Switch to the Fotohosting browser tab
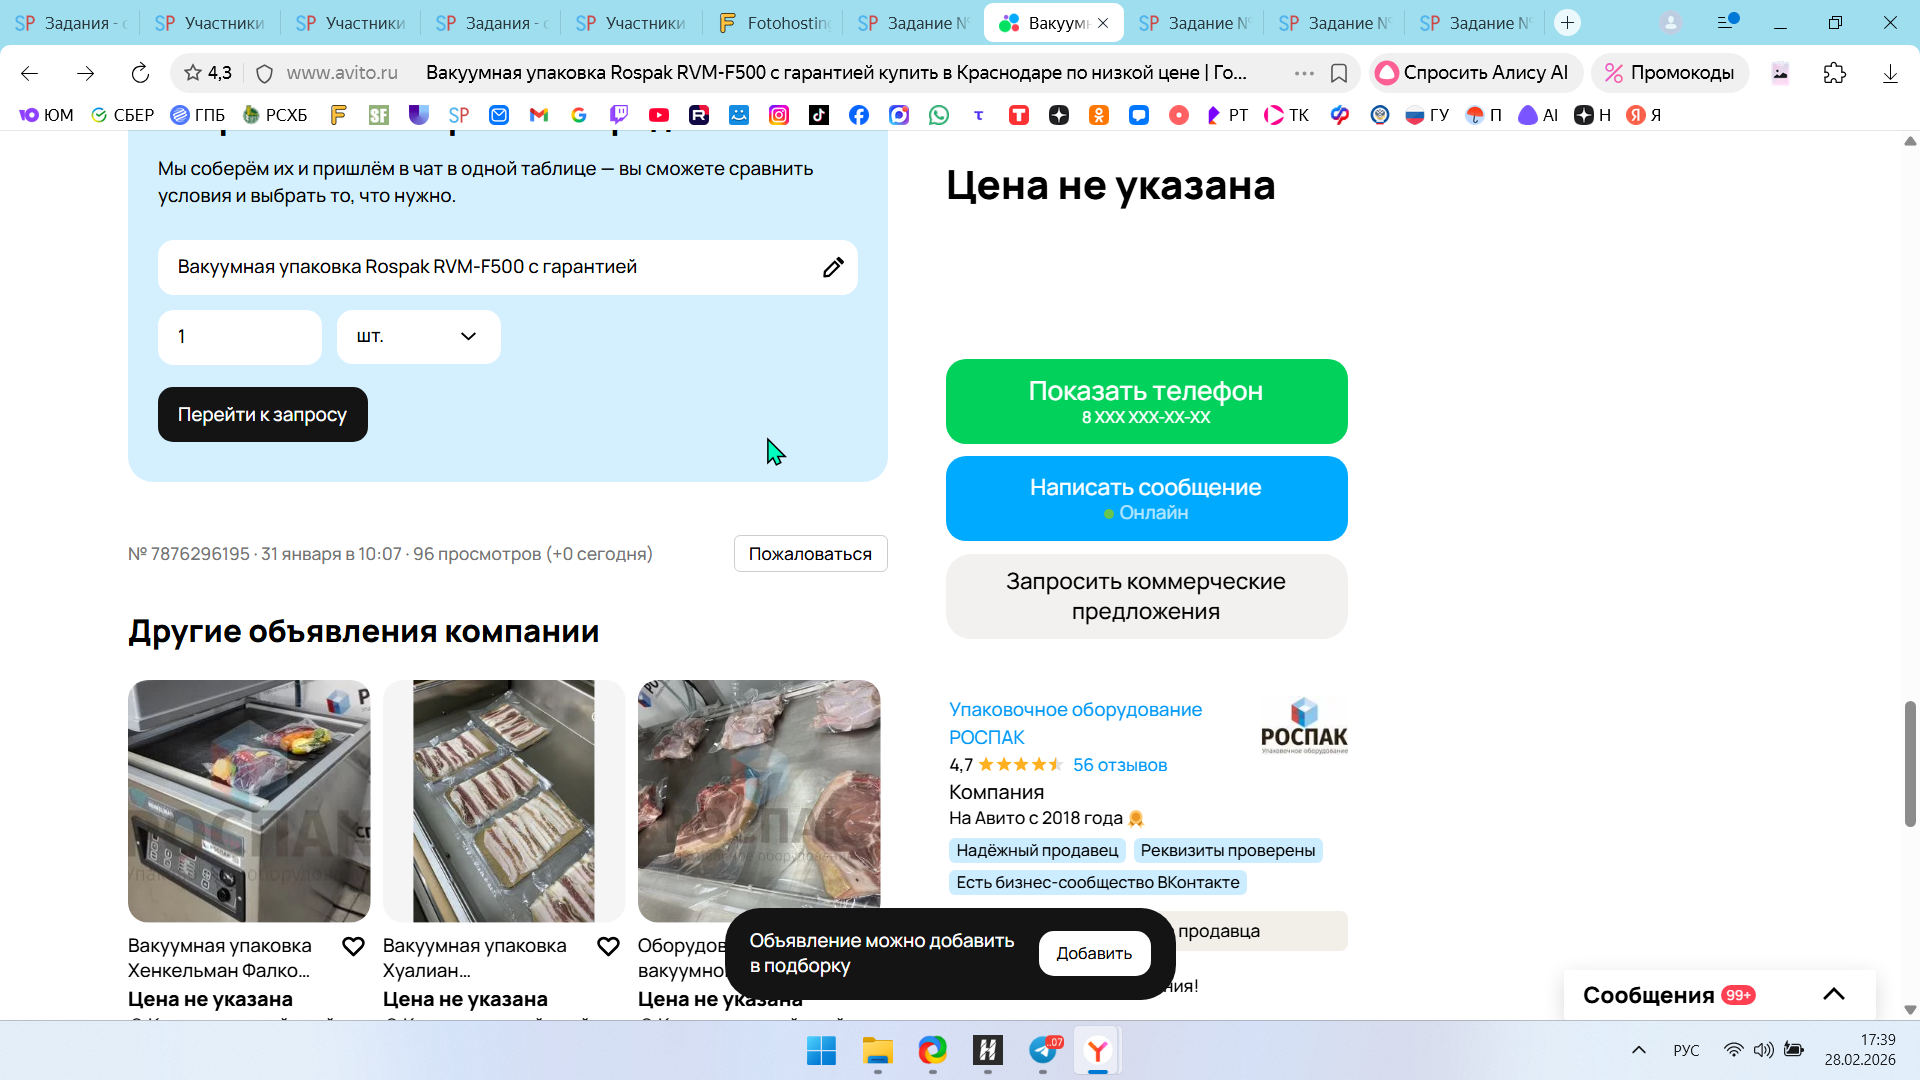Image resolution: width=1920 pixels, height=1080 pixels. click(774, 22)
